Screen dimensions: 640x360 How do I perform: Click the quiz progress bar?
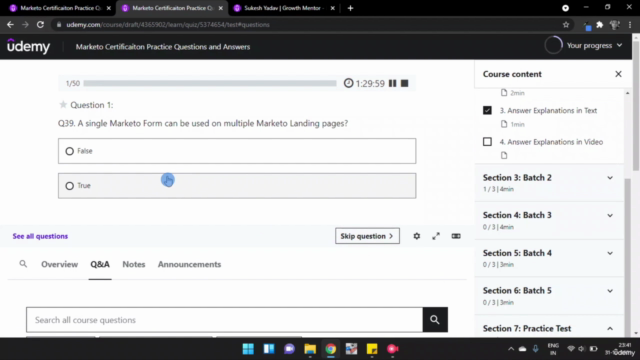coord(210,83)
